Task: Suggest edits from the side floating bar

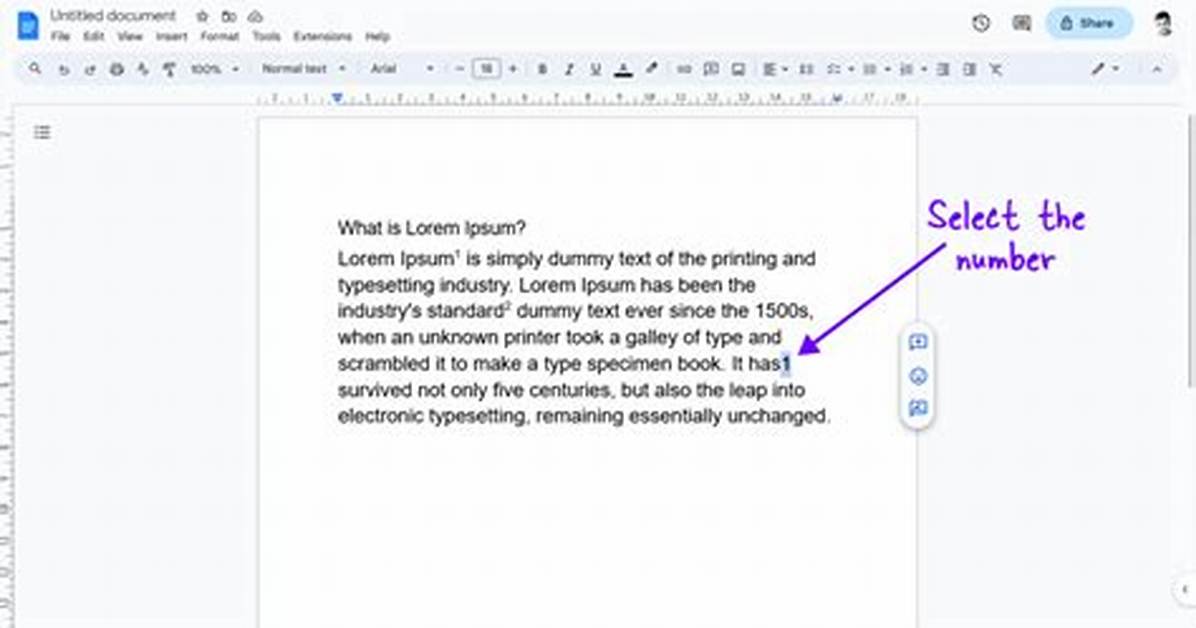Action: (918, 409)
